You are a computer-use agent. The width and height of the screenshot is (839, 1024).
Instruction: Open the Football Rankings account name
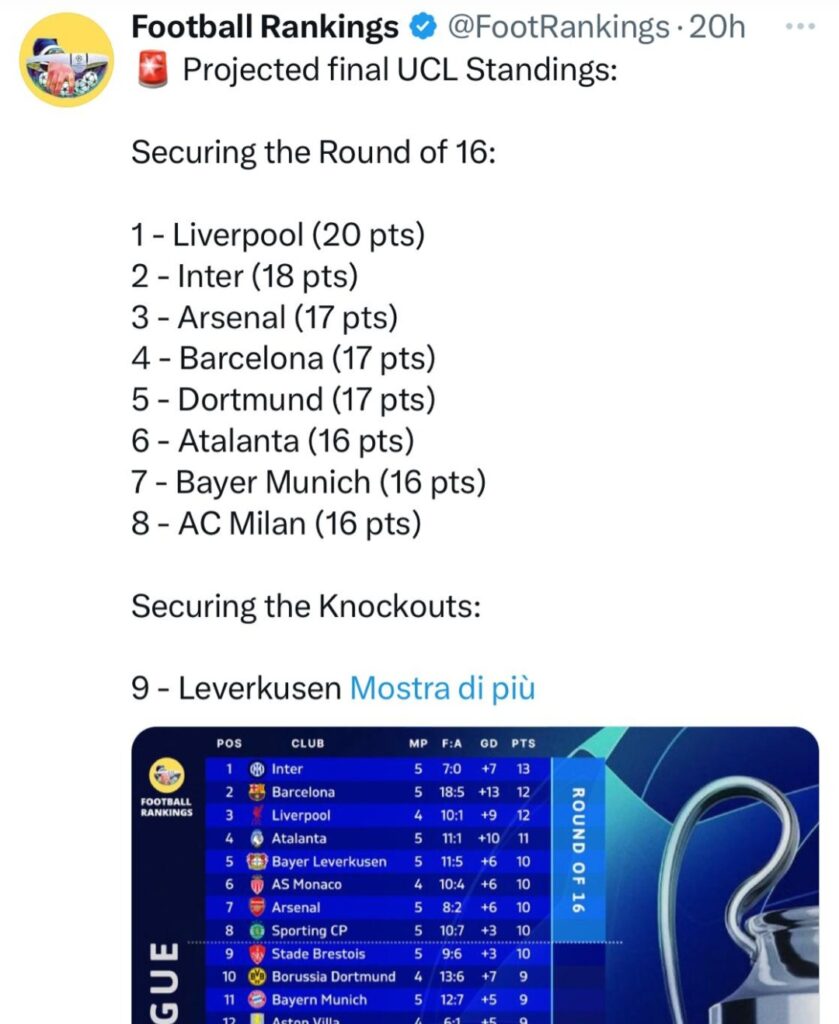265,28
